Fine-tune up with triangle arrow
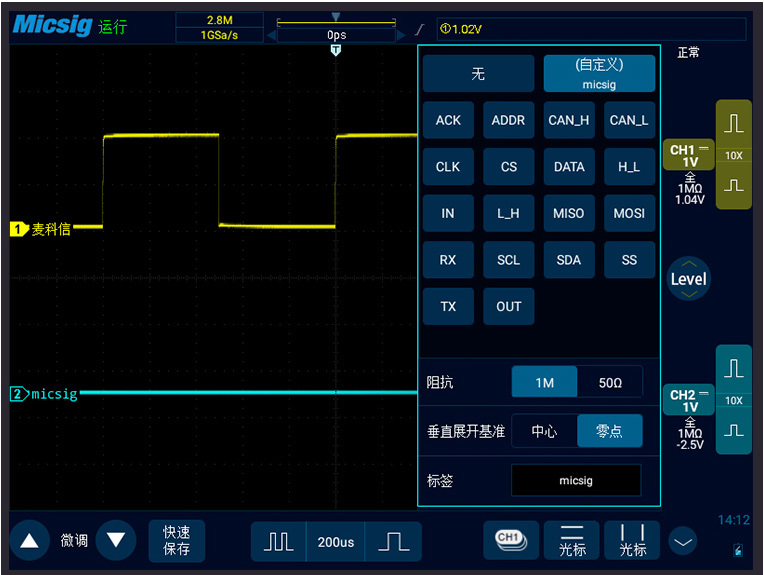 29,540
